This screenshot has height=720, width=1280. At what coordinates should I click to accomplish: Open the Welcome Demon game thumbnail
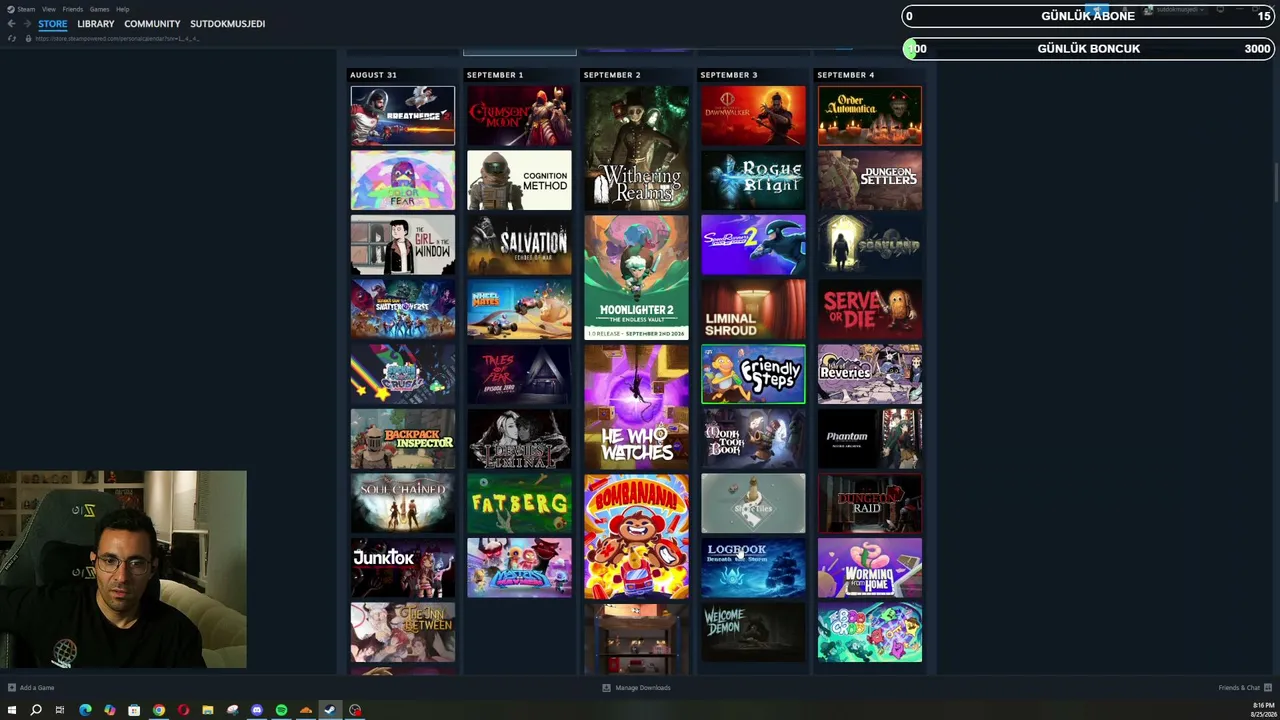[753, 633]
